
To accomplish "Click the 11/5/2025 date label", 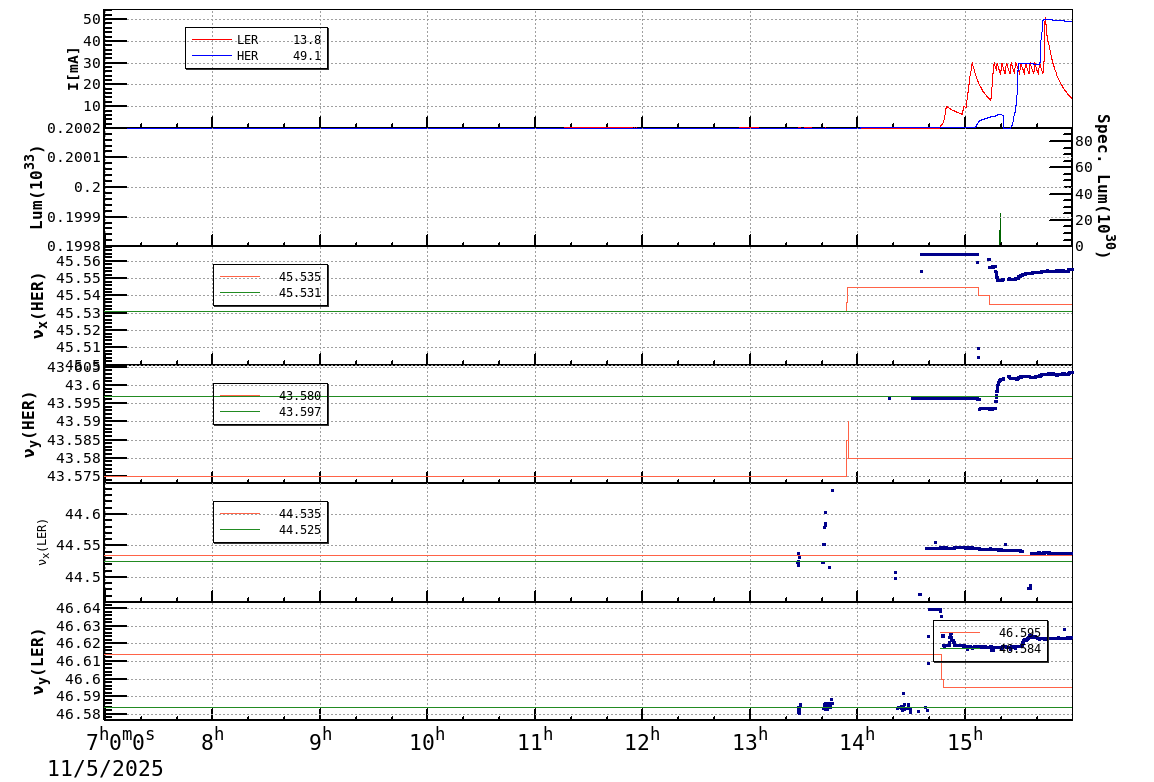I will tap(105, 768).
